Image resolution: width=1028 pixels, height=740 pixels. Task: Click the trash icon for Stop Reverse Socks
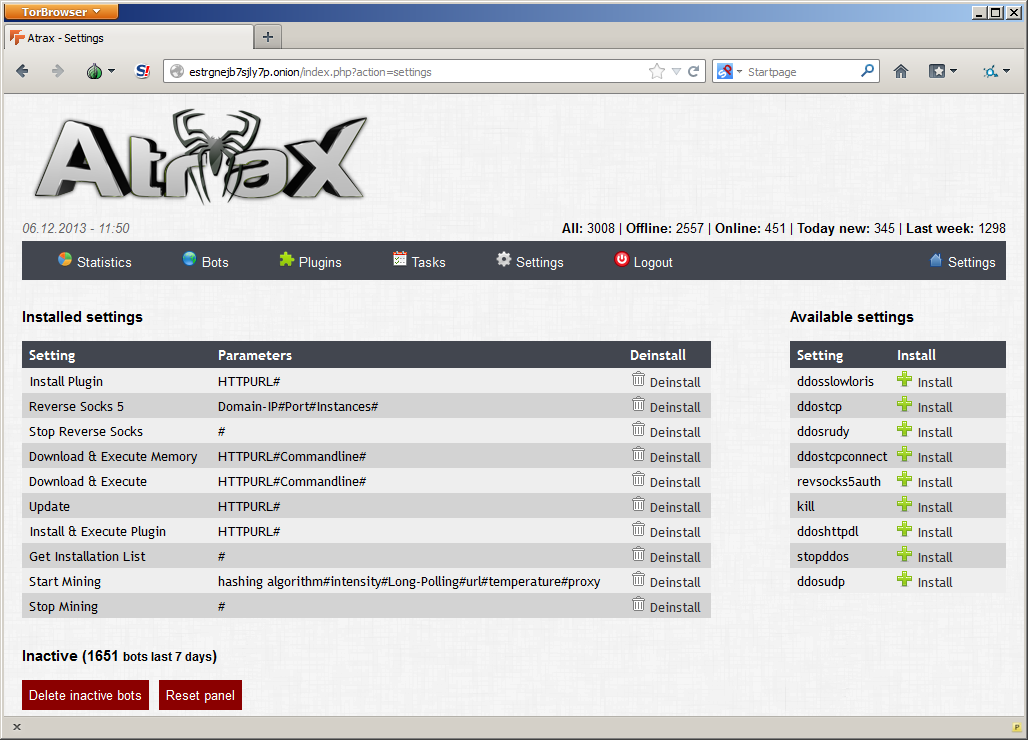click(x=638, y=429)
